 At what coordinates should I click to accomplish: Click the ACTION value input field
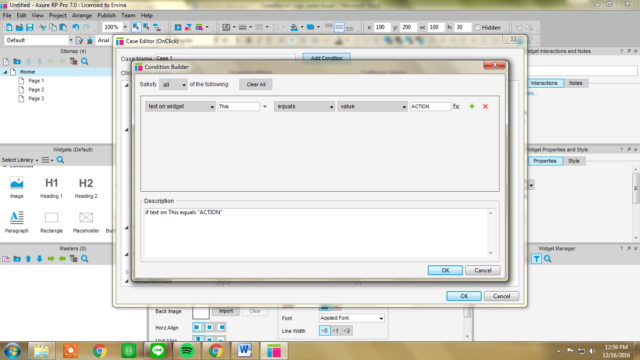pos(430,106)
